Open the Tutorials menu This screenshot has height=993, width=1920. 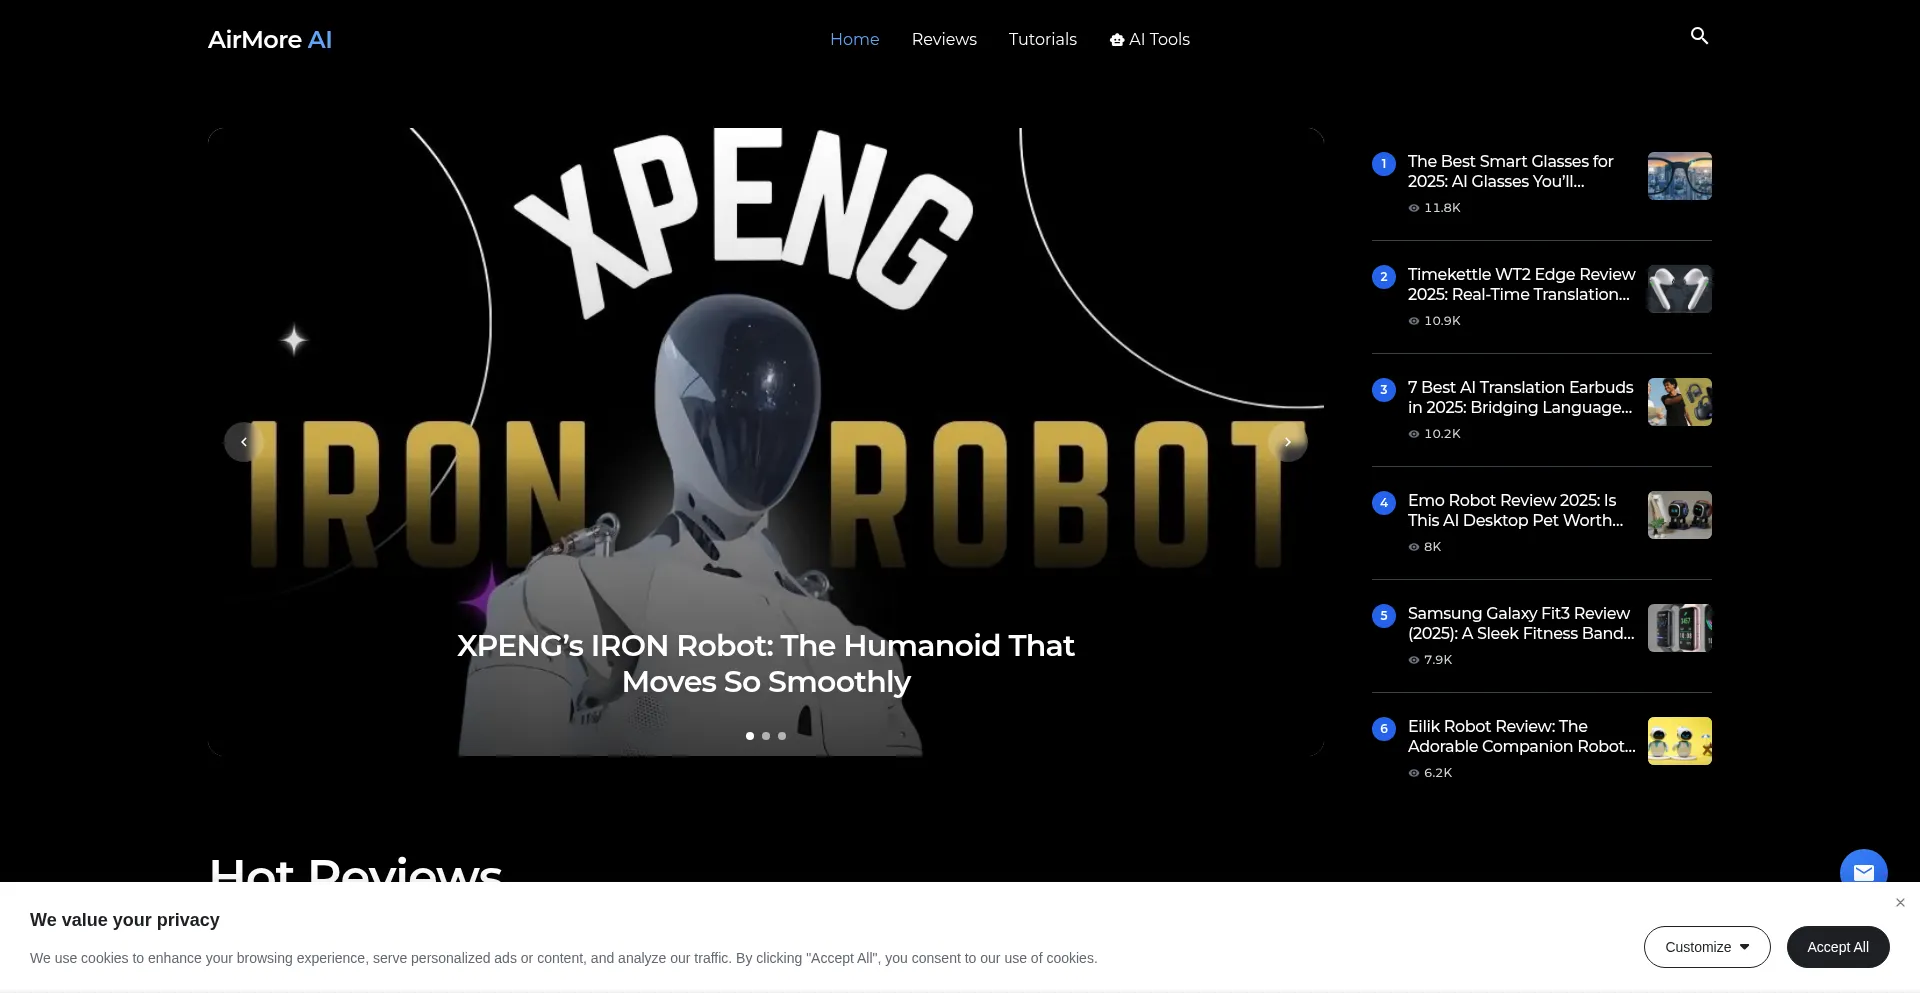(1043, 39)
